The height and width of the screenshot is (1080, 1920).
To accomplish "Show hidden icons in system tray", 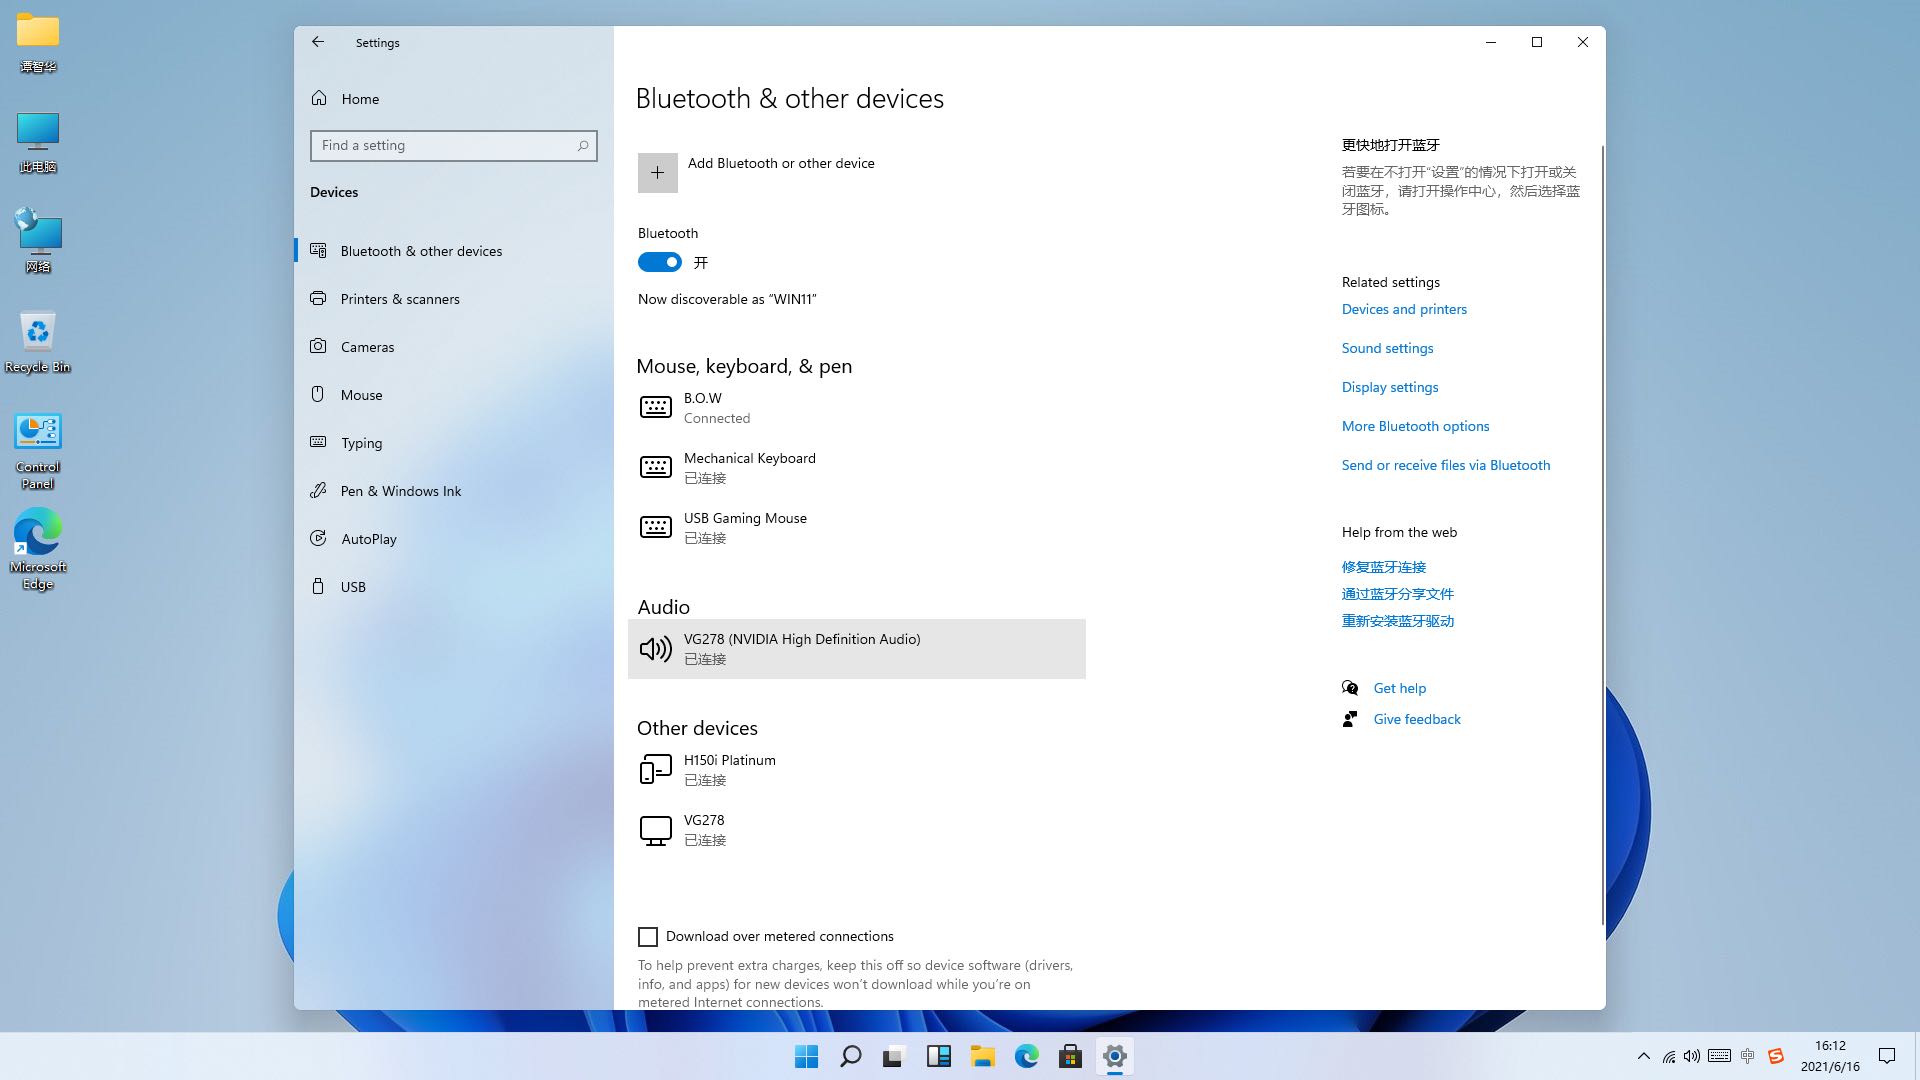I will [1643, 1056].
